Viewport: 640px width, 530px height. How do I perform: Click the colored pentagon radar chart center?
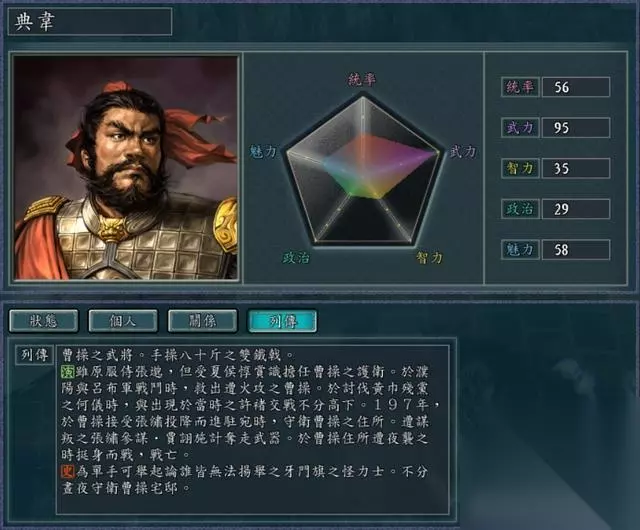(363, 171)
